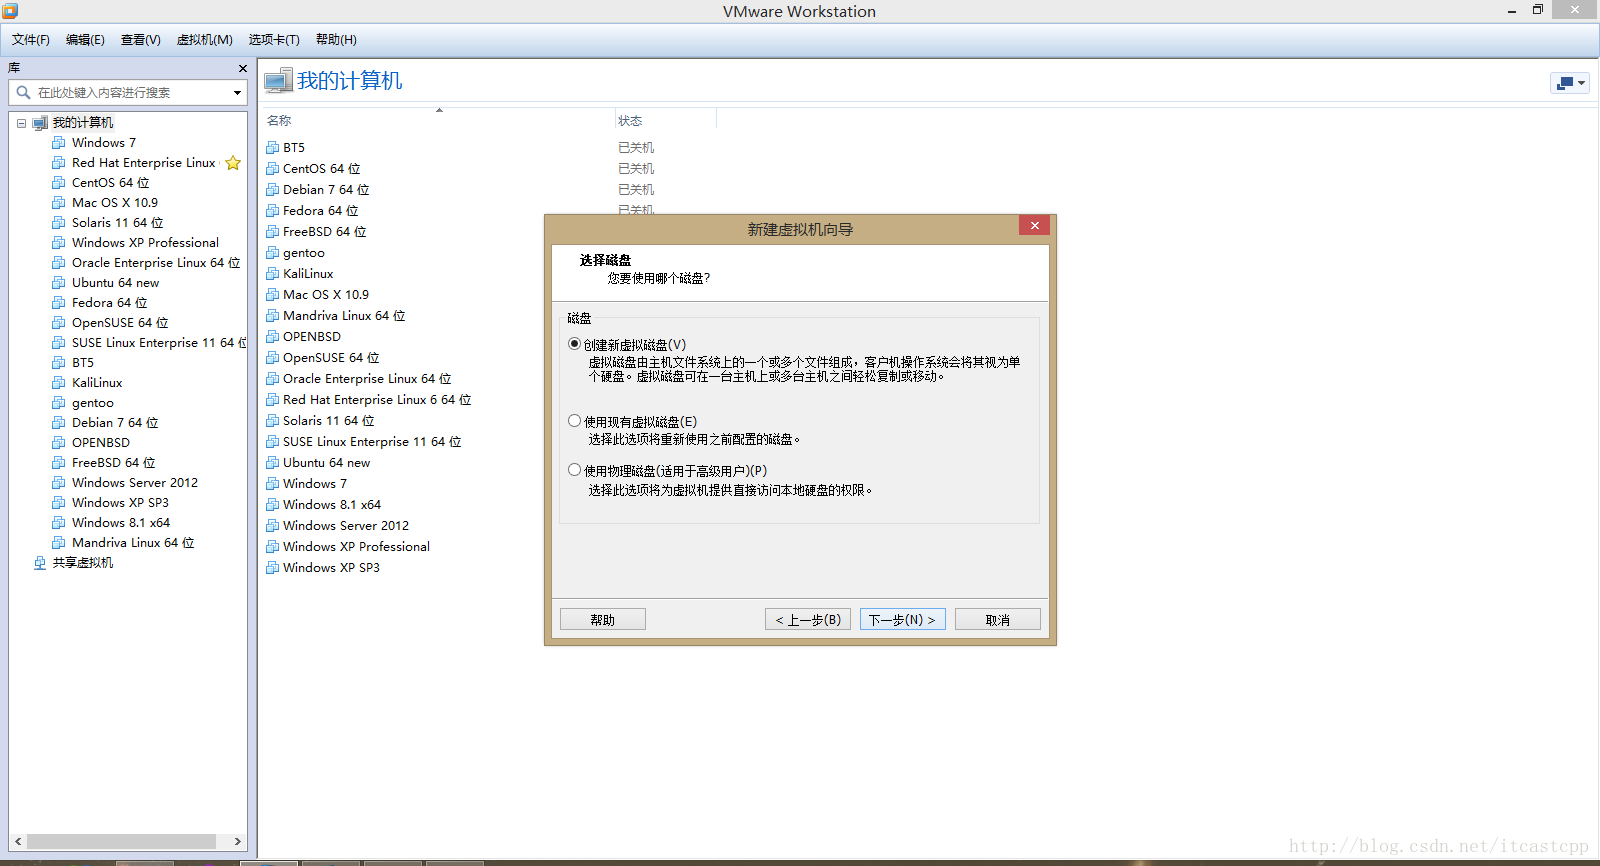Click VM icon of Windows XP SP3 in list
This screenshot has height=866, width=1600.
pyautogui.click(x=273, y=568)
